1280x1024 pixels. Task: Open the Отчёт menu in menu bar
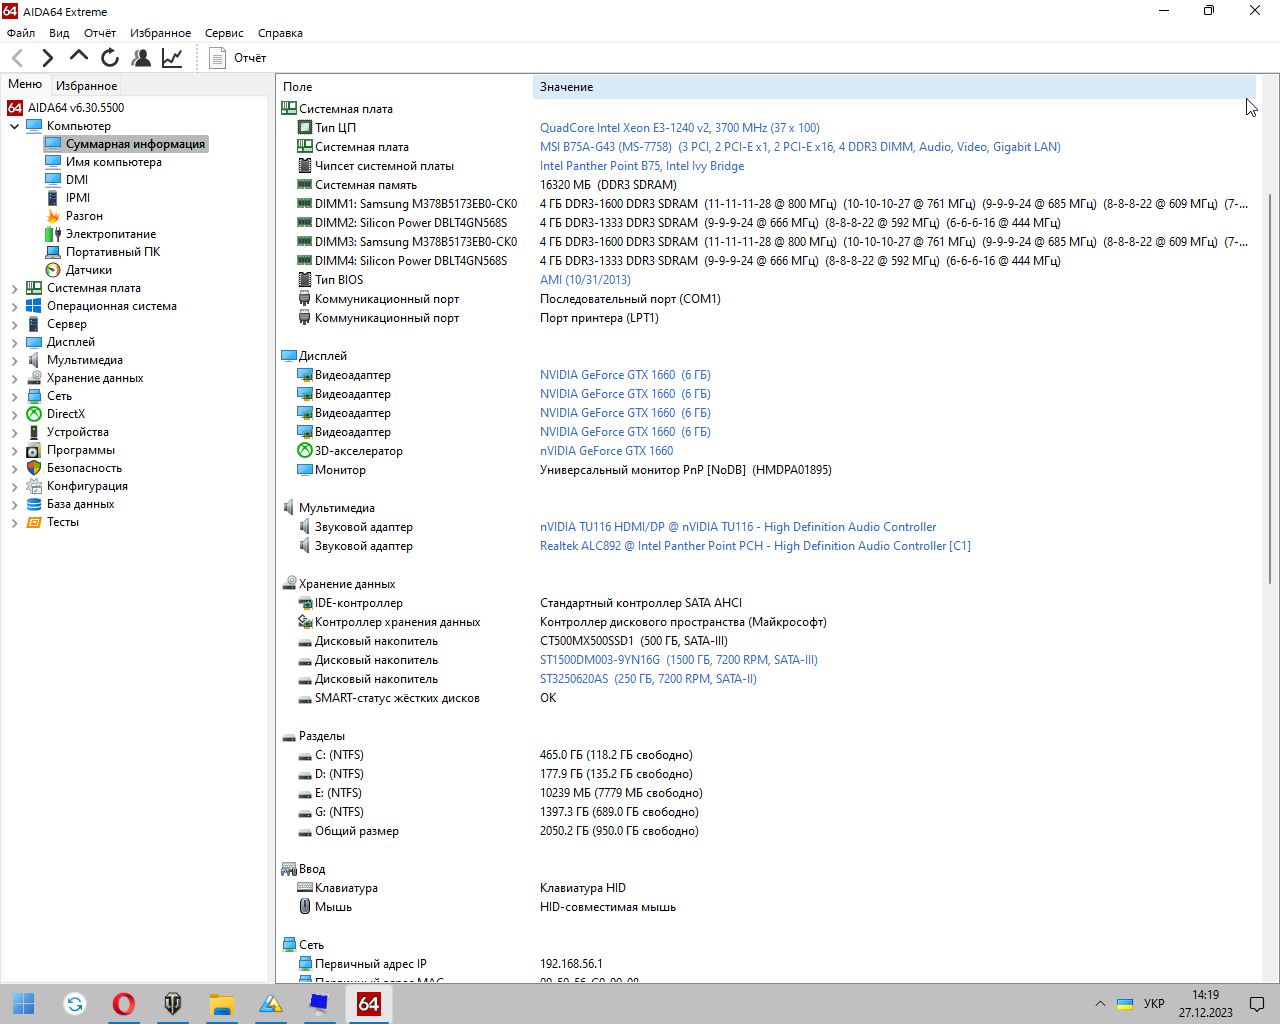click(100, 33)
